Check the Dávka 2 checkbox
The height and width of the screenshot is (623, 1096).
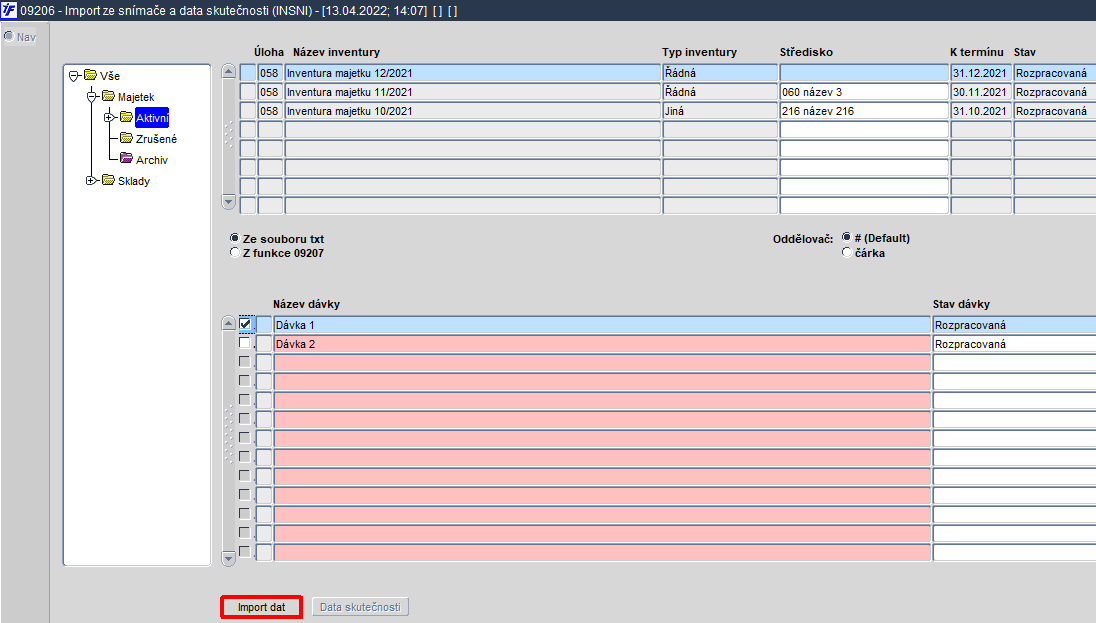(245, 343)
